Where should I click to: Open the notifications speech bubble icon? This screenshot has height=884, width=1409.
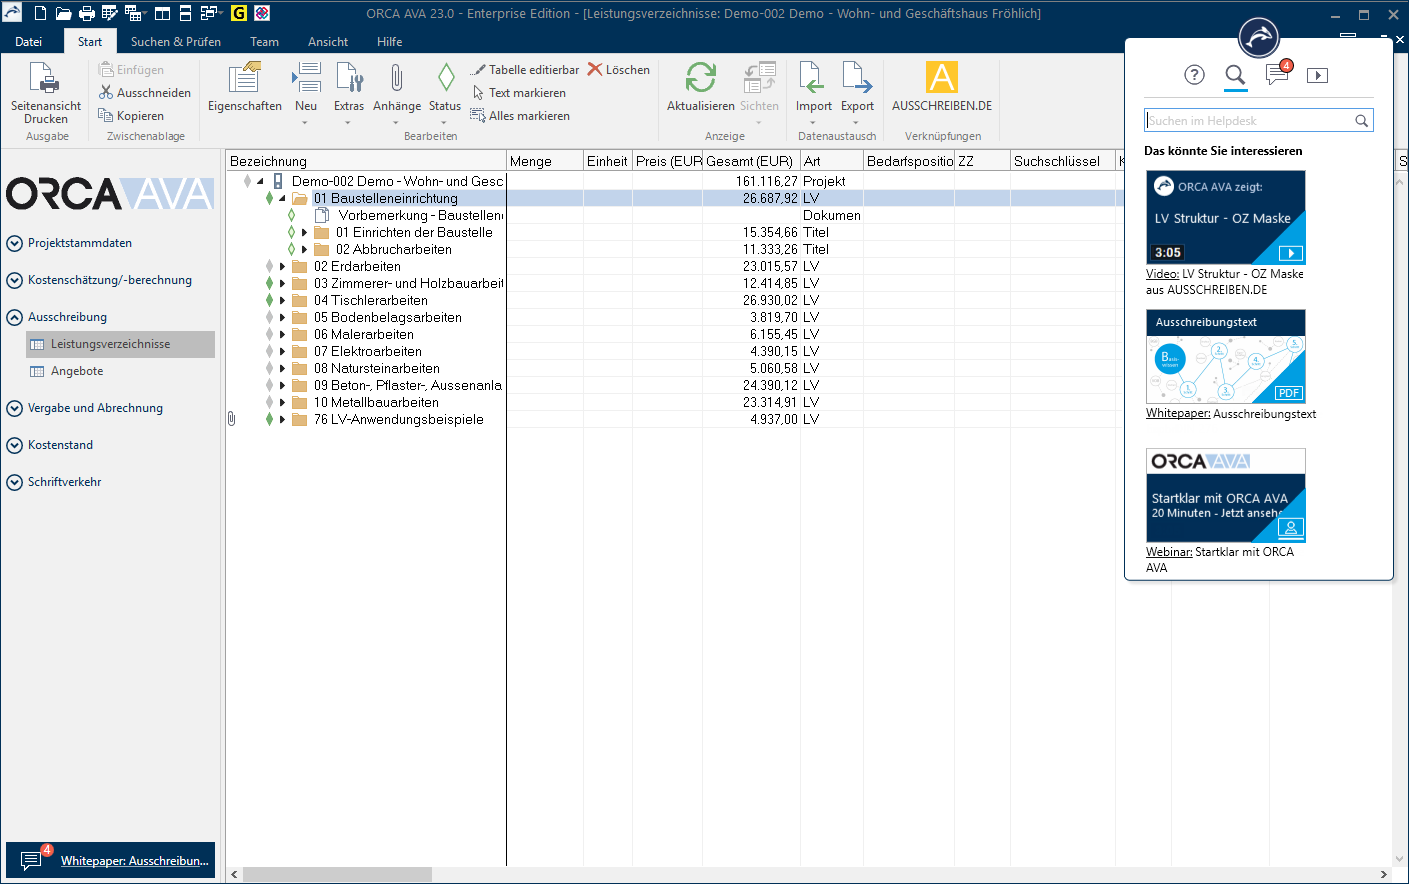(x=1276, y=75)
